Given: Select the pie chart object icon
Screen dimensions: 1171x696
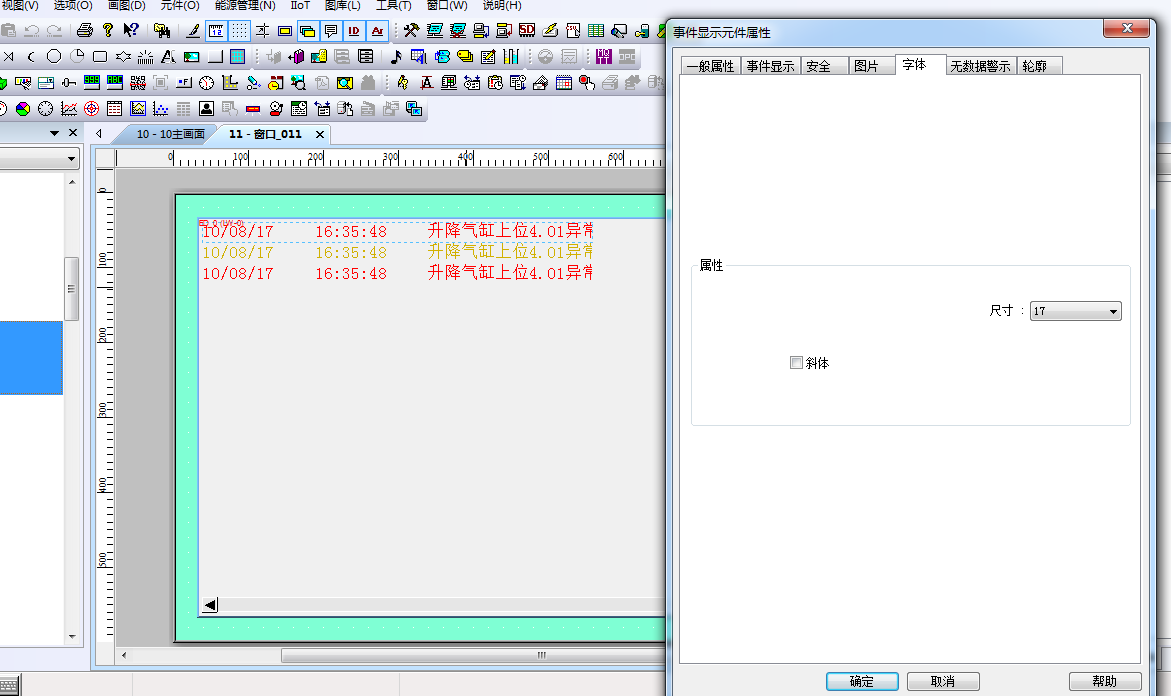Looking at the screenshot, I should point(22,108).
